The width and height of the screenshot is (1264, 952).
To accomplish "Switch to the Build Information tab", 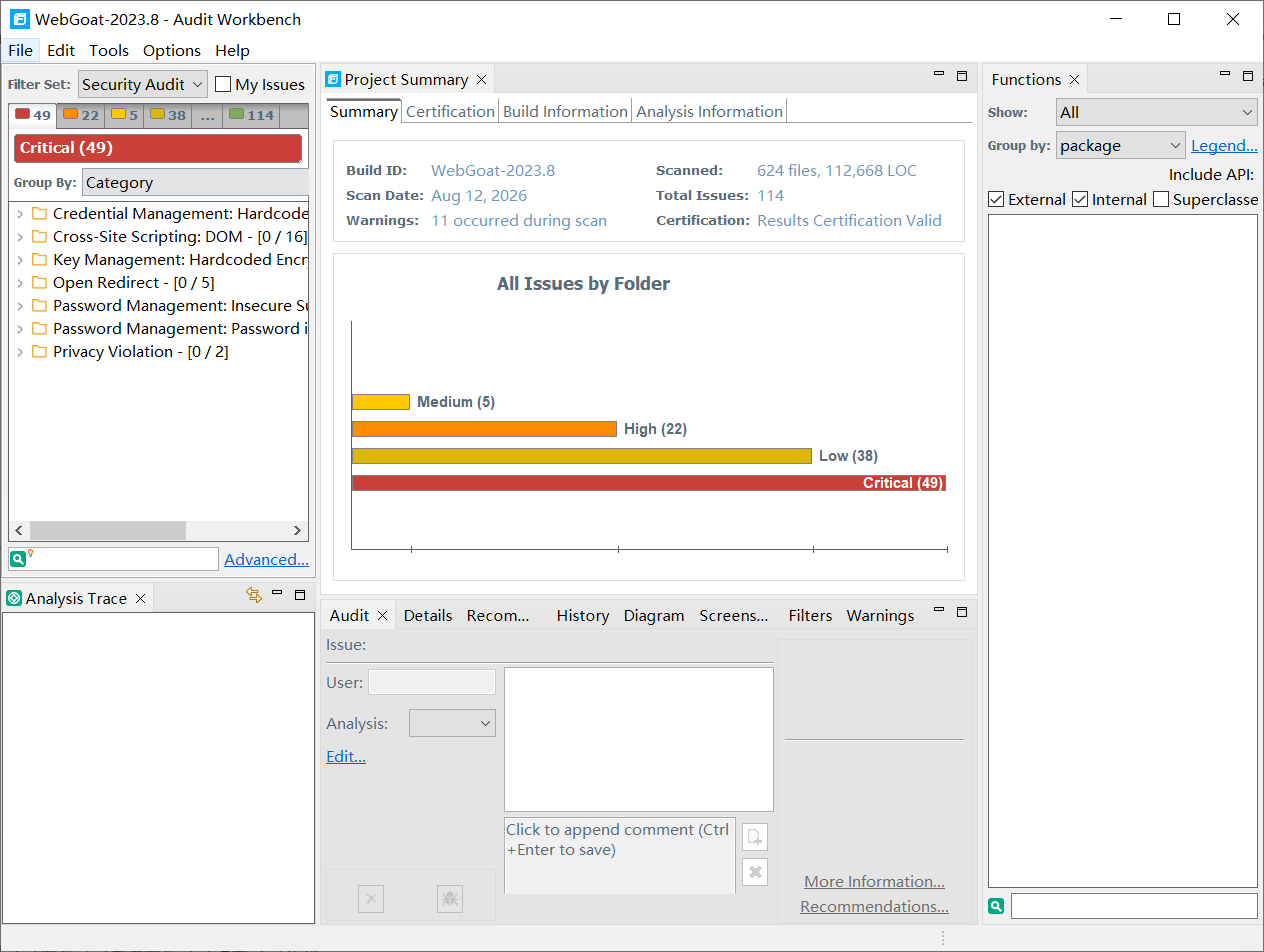I will [x=565, y=111].
